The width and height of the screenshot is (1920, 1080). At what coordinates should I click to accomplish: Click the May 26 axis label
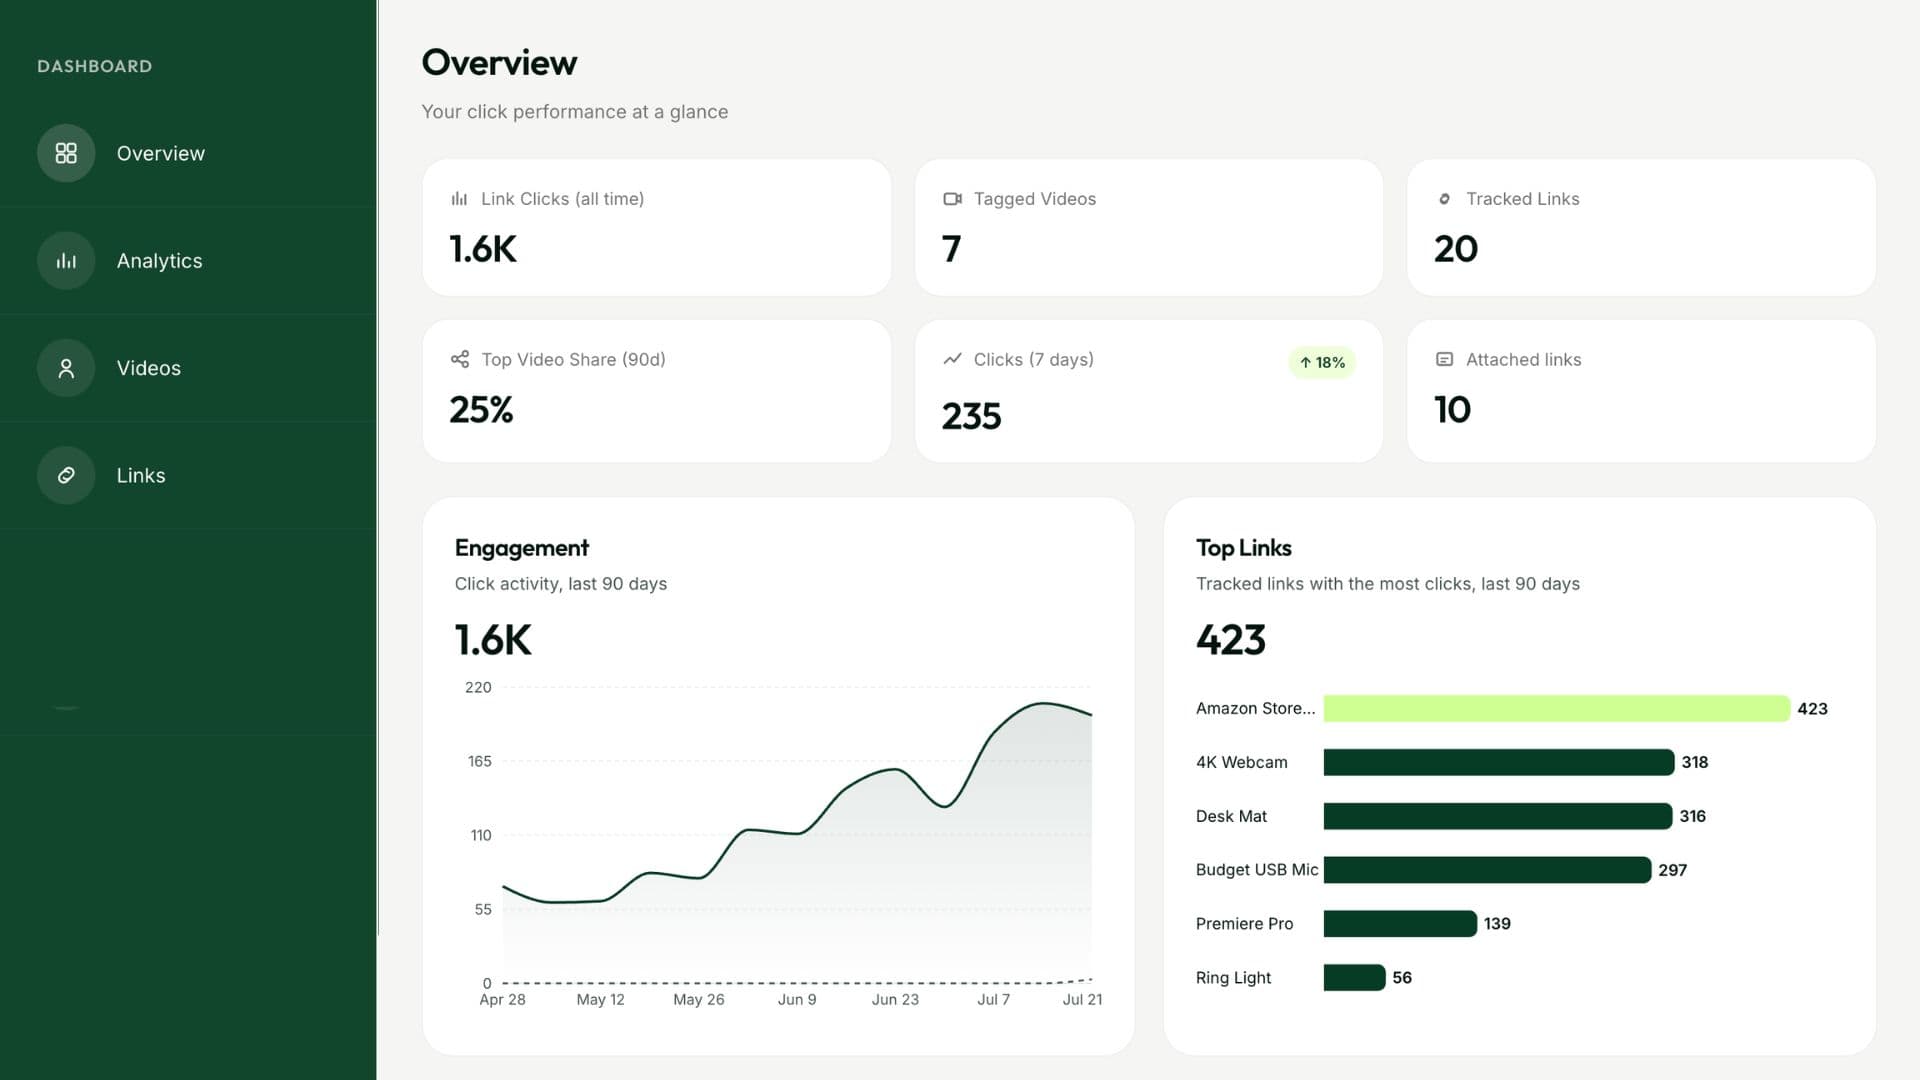(x=698, y=999)
